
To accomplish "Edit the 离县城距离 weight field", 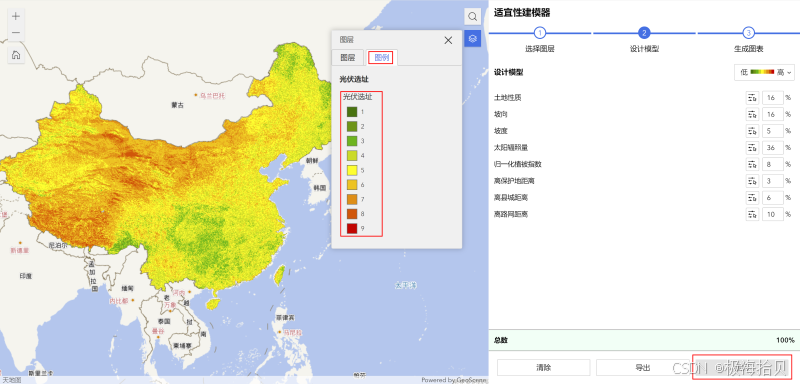I will pos(773,198).
